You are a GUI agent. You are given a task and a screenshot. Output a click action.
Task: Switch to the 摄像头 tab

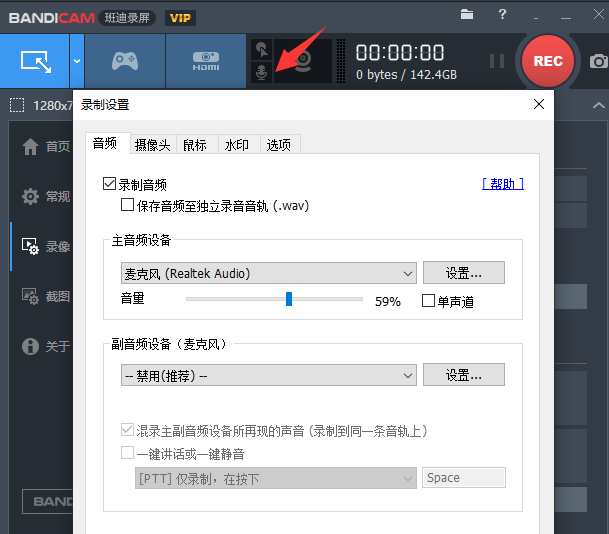tap(153, 145)
